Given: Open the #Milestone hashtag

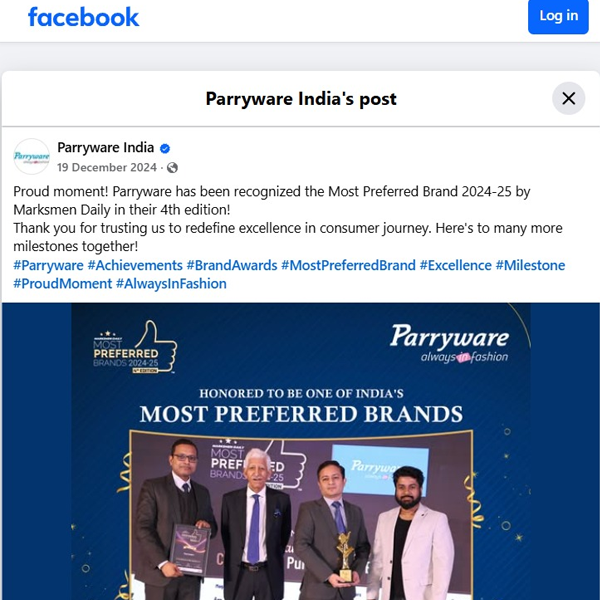Looking at the screenshot, I should coord(530,265).
